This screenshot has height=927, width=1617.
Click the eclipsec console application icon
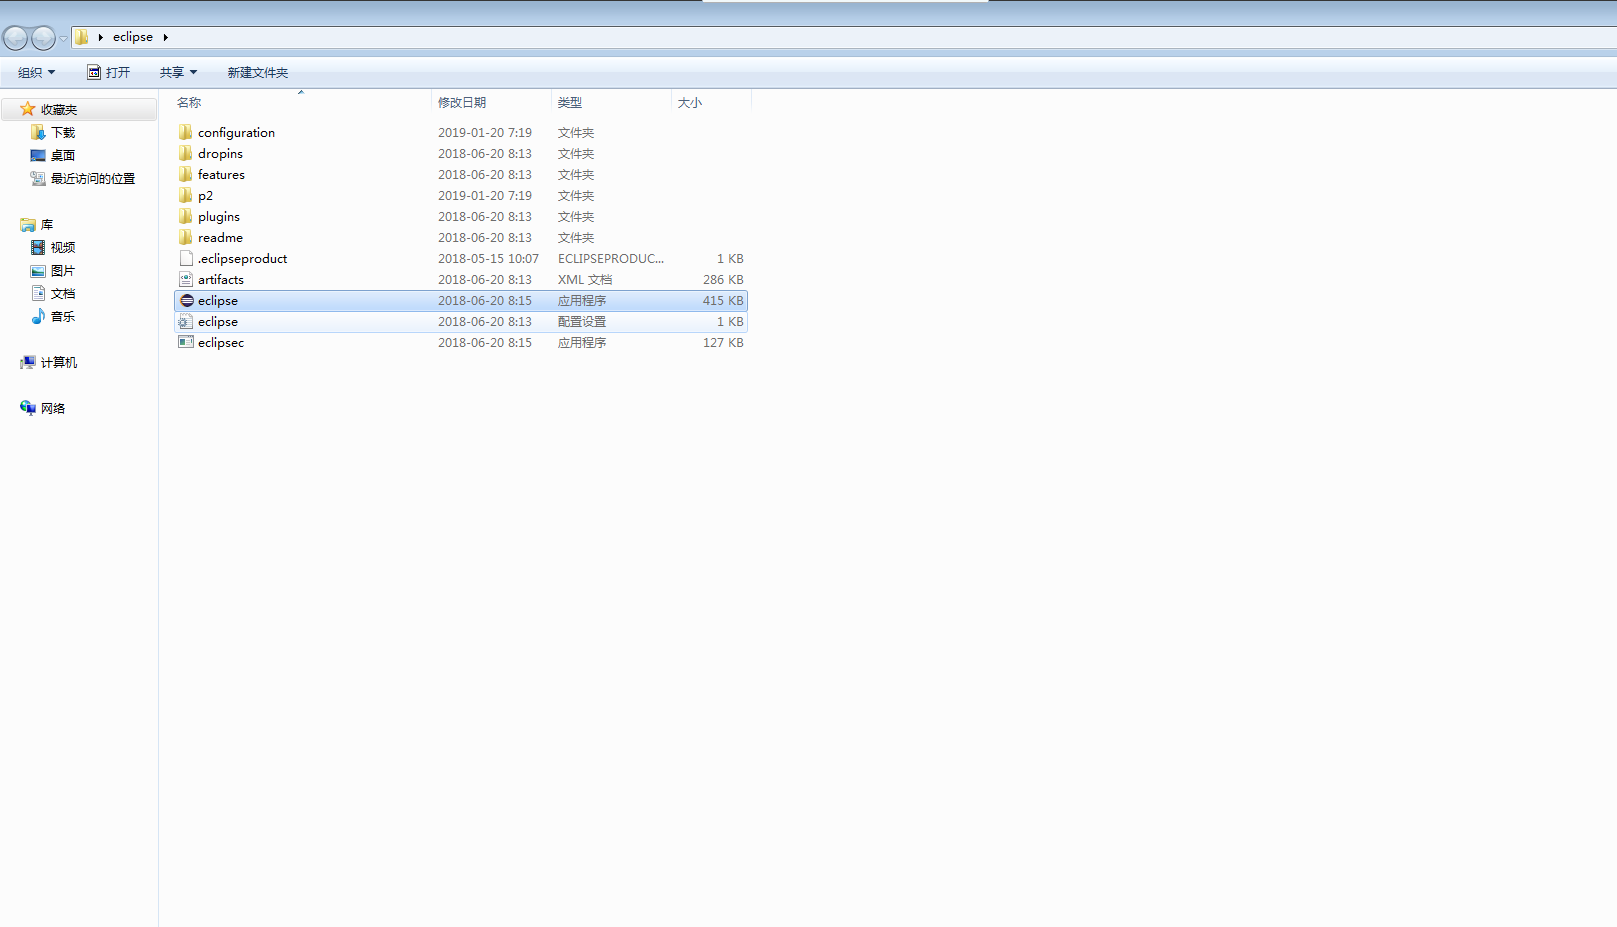[186, 342]
